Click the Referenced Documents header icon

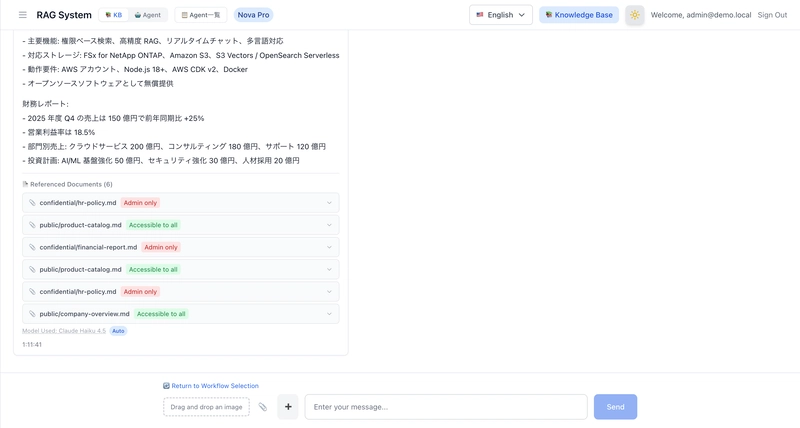coord(26,184)
